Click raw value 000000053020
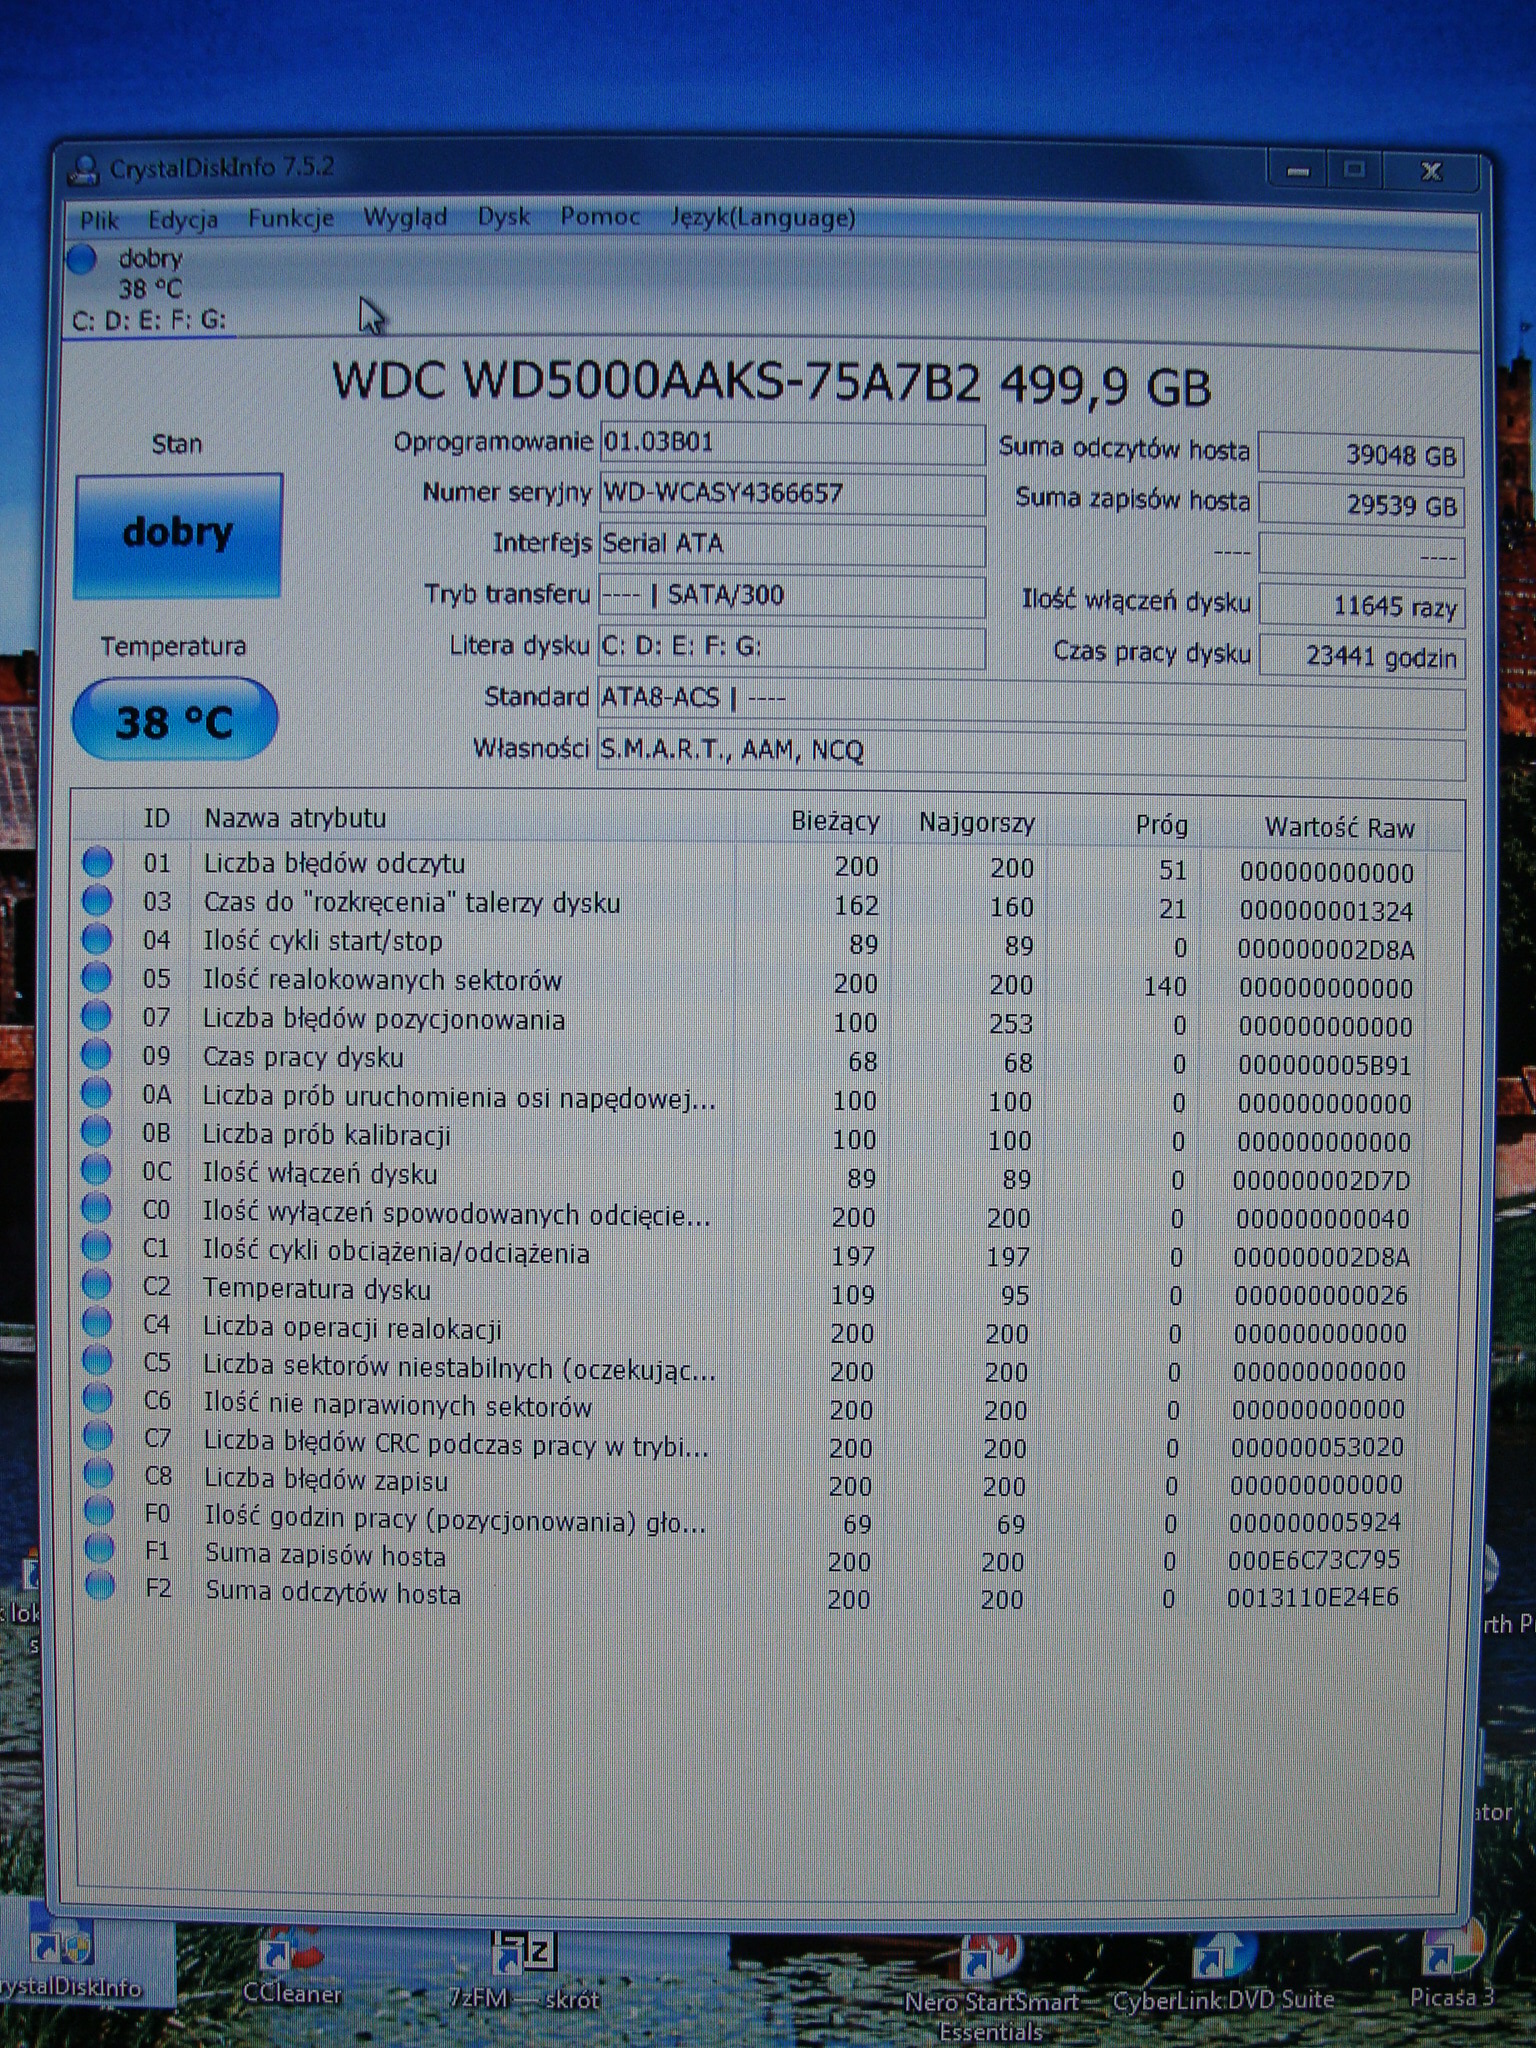Image resolution: width=1536 pixels, height=2048 pixels. 1317,1447
